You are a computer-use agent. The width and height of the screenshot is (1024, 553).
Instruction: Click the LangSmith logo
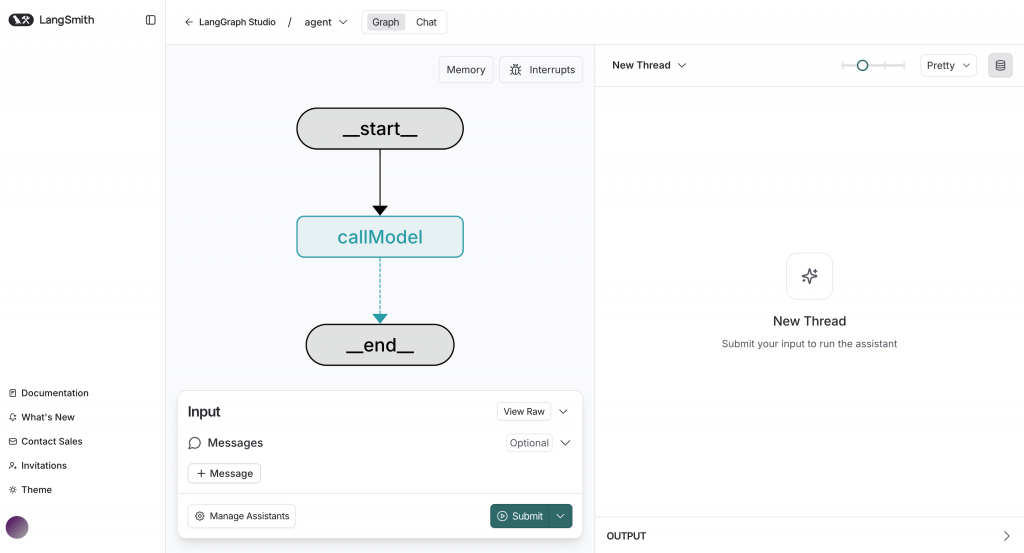click(x=51, y=20)
